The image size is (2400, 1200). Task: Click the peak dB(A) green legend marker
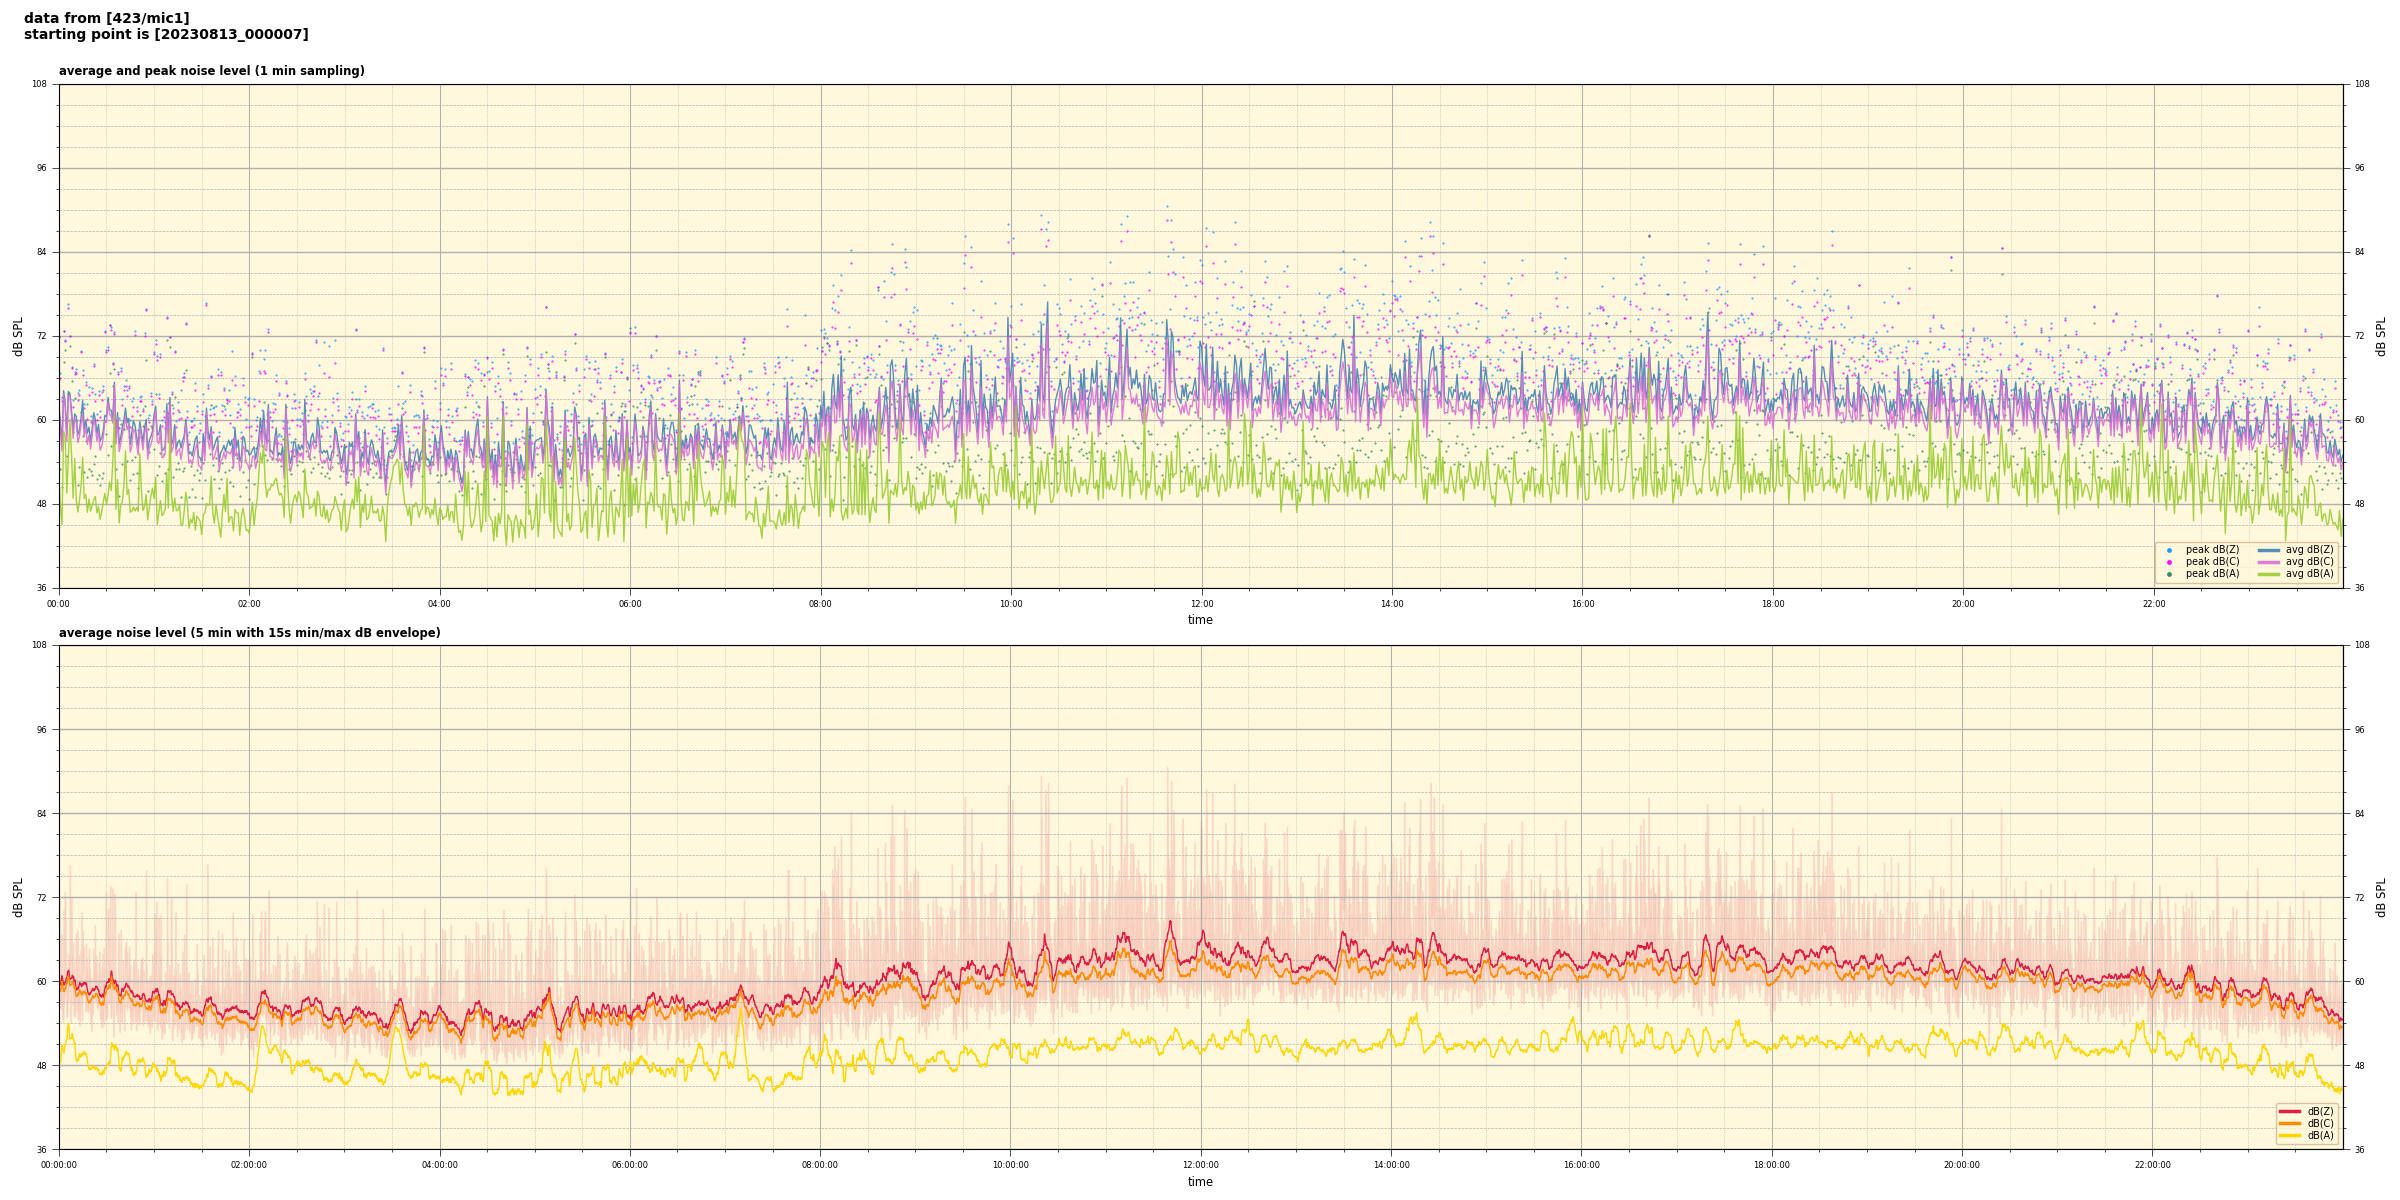(x=2169, y=574)
